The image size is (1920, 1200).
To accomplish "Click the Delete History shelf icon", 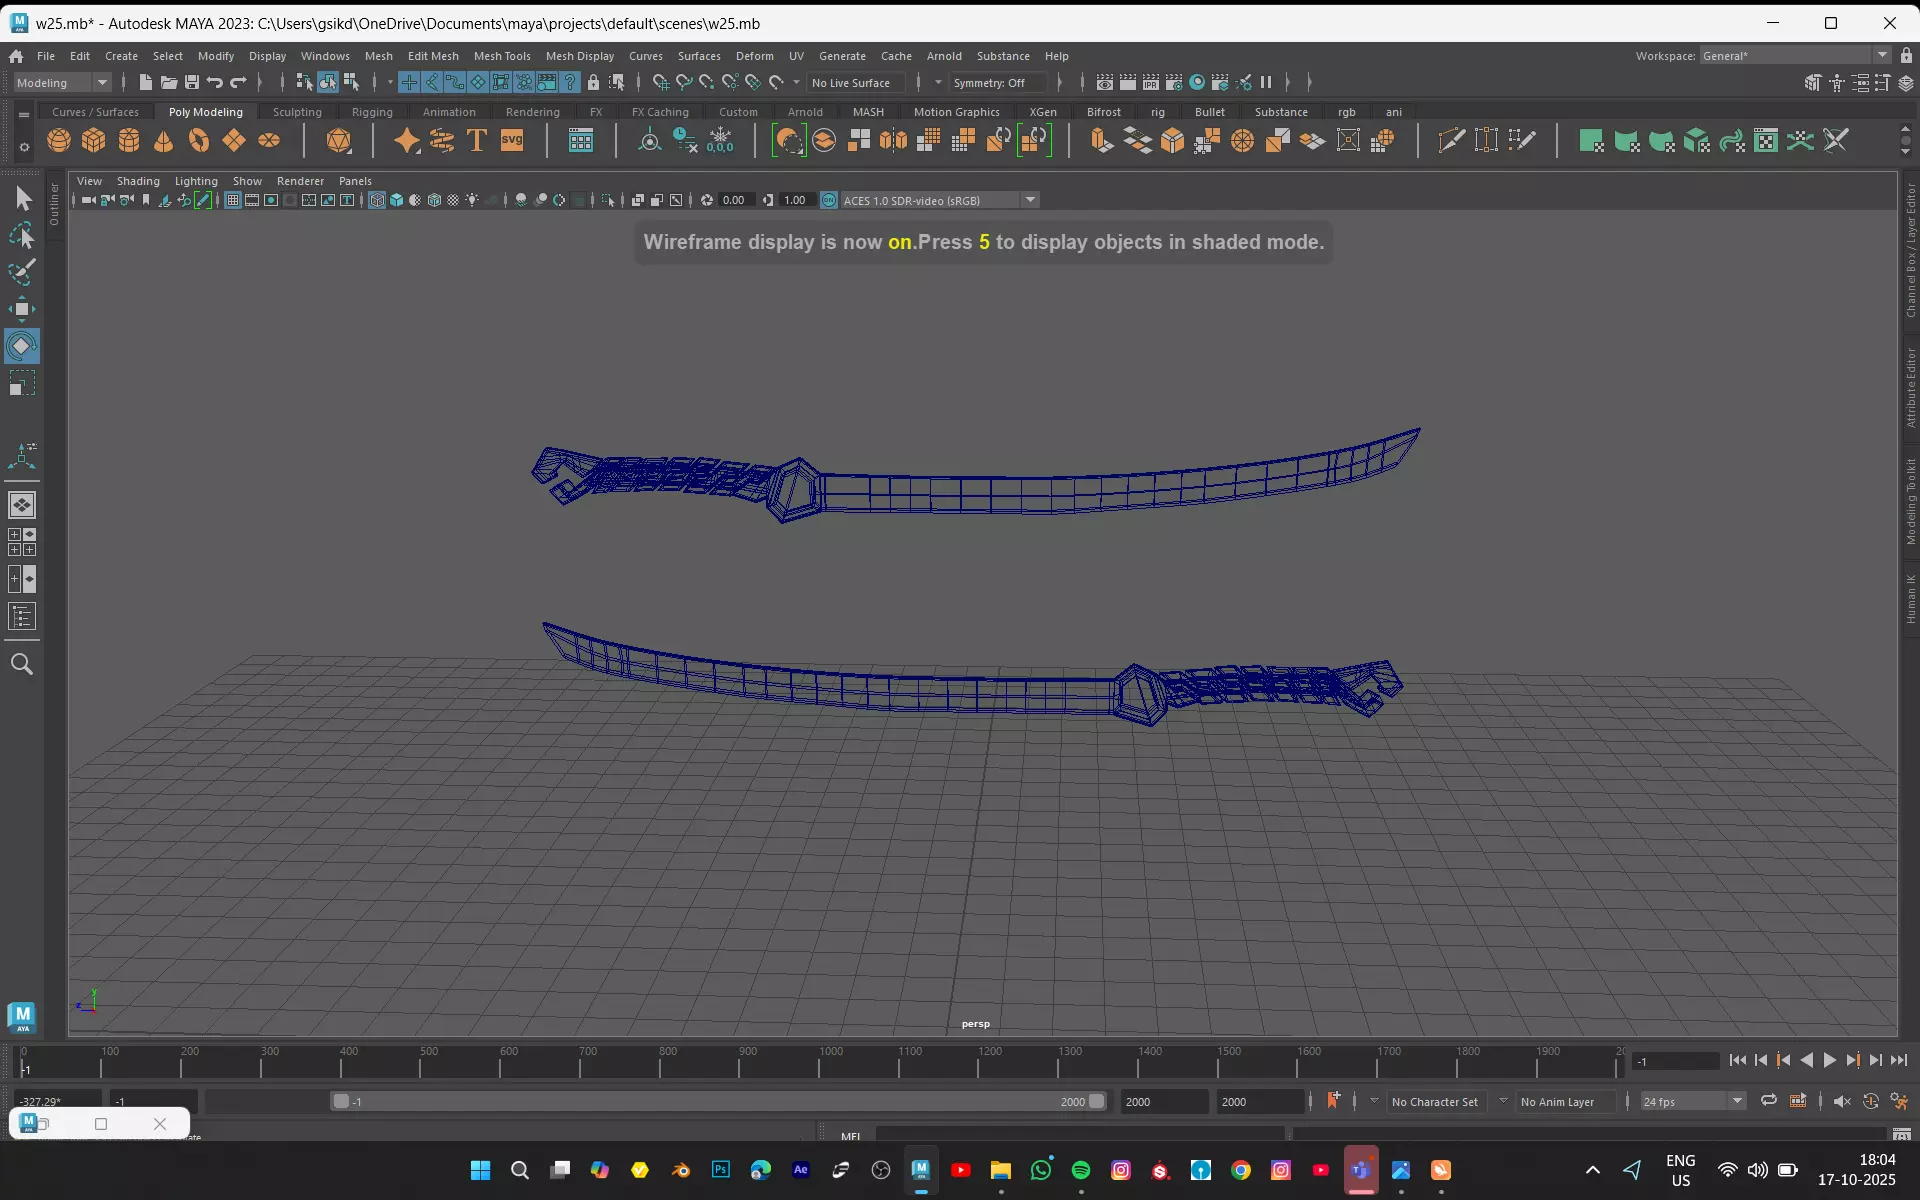I will pos(685,141).
